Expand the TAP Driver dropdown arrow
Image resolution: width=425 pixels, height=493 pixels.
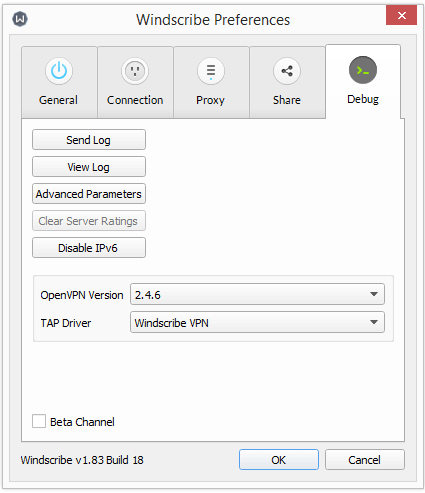[374, 322]
